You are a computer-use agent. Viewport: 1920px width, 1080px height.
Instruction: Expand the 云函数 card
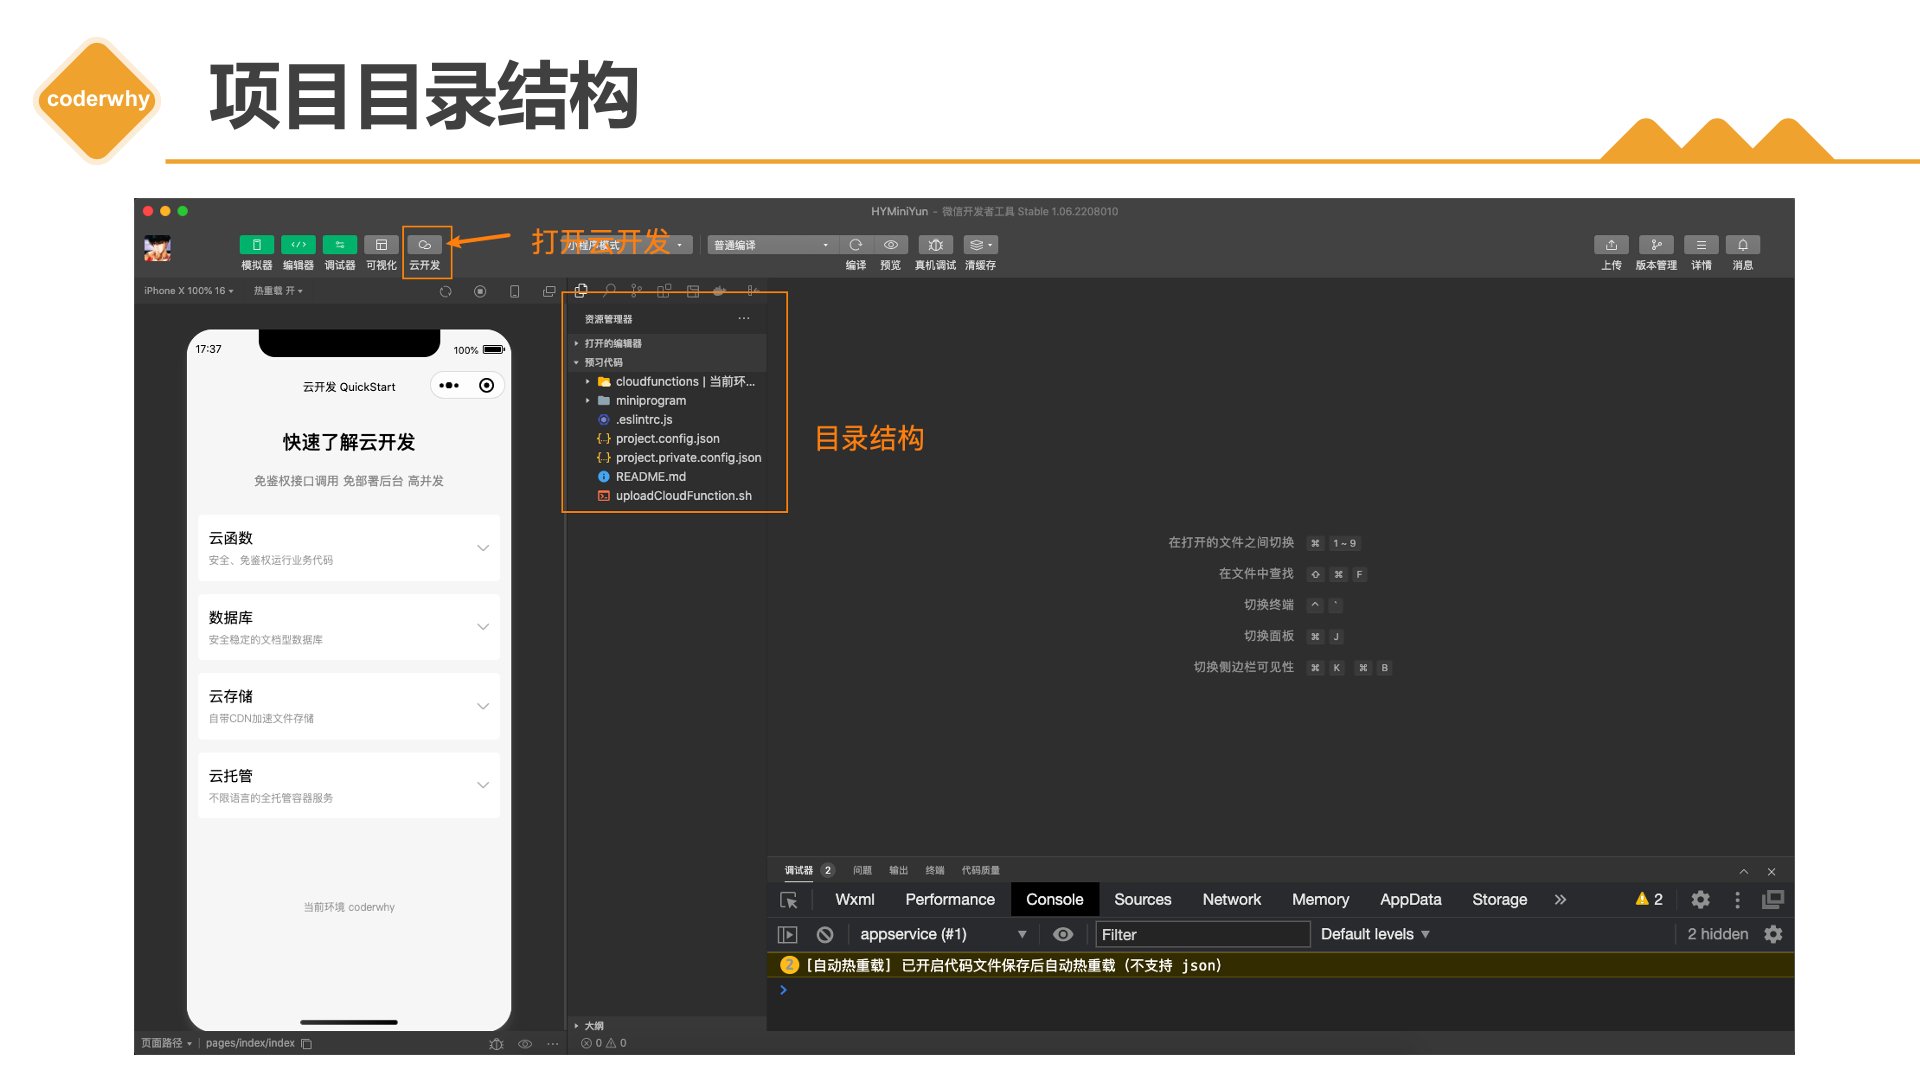[349, 547]
